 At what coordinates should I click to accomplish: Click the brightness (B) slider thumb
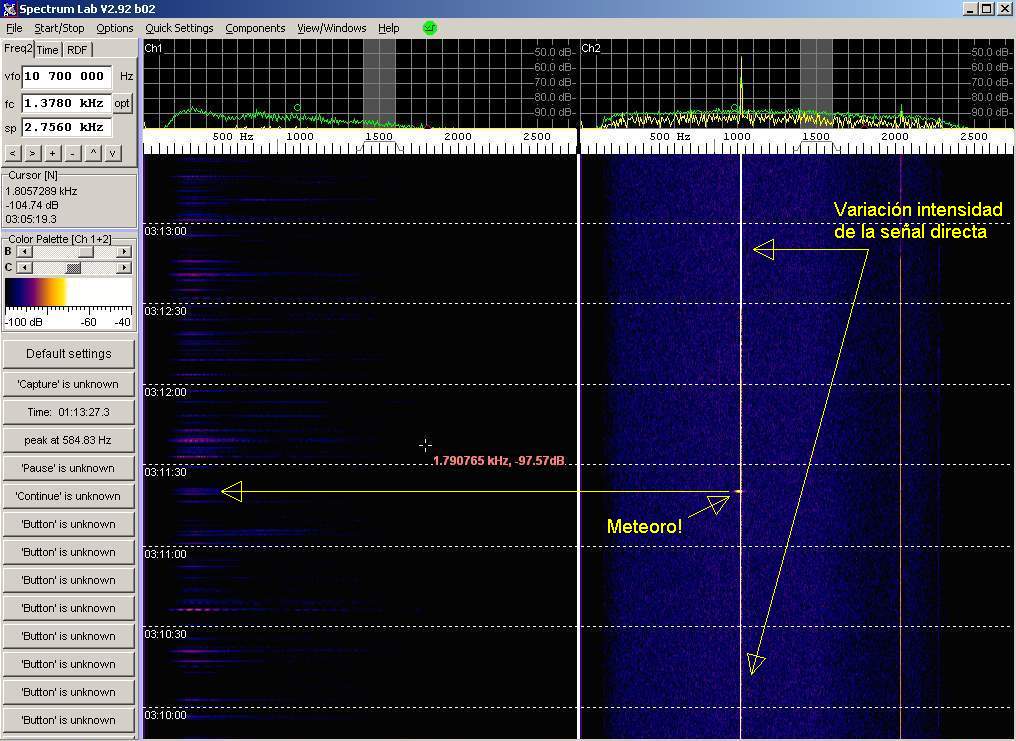pyautogui.click(x=86, y=252)
